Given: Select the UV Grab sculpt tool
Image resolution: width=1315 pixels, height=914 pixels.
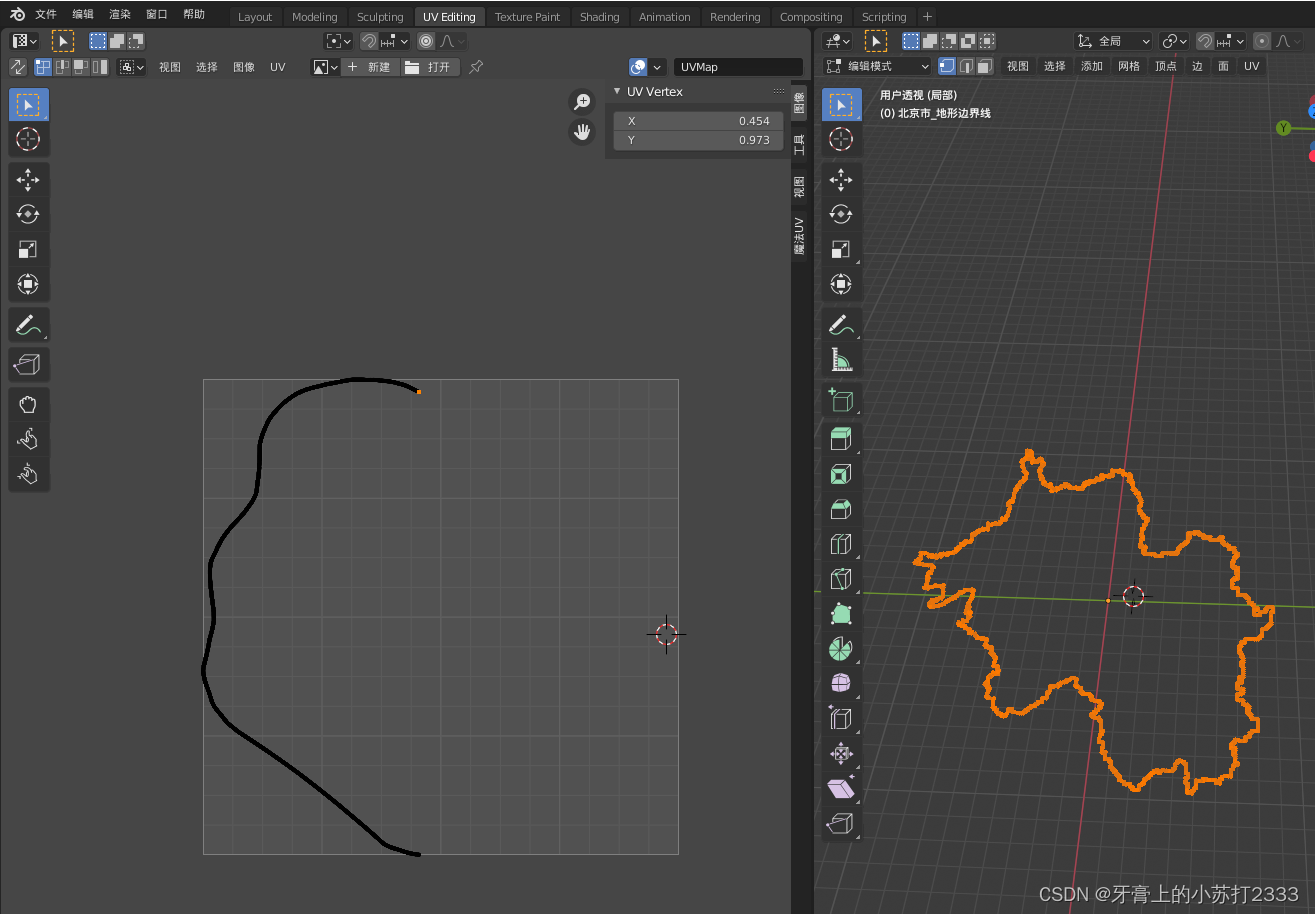Looking at the screenshot, I should point(28,404).
